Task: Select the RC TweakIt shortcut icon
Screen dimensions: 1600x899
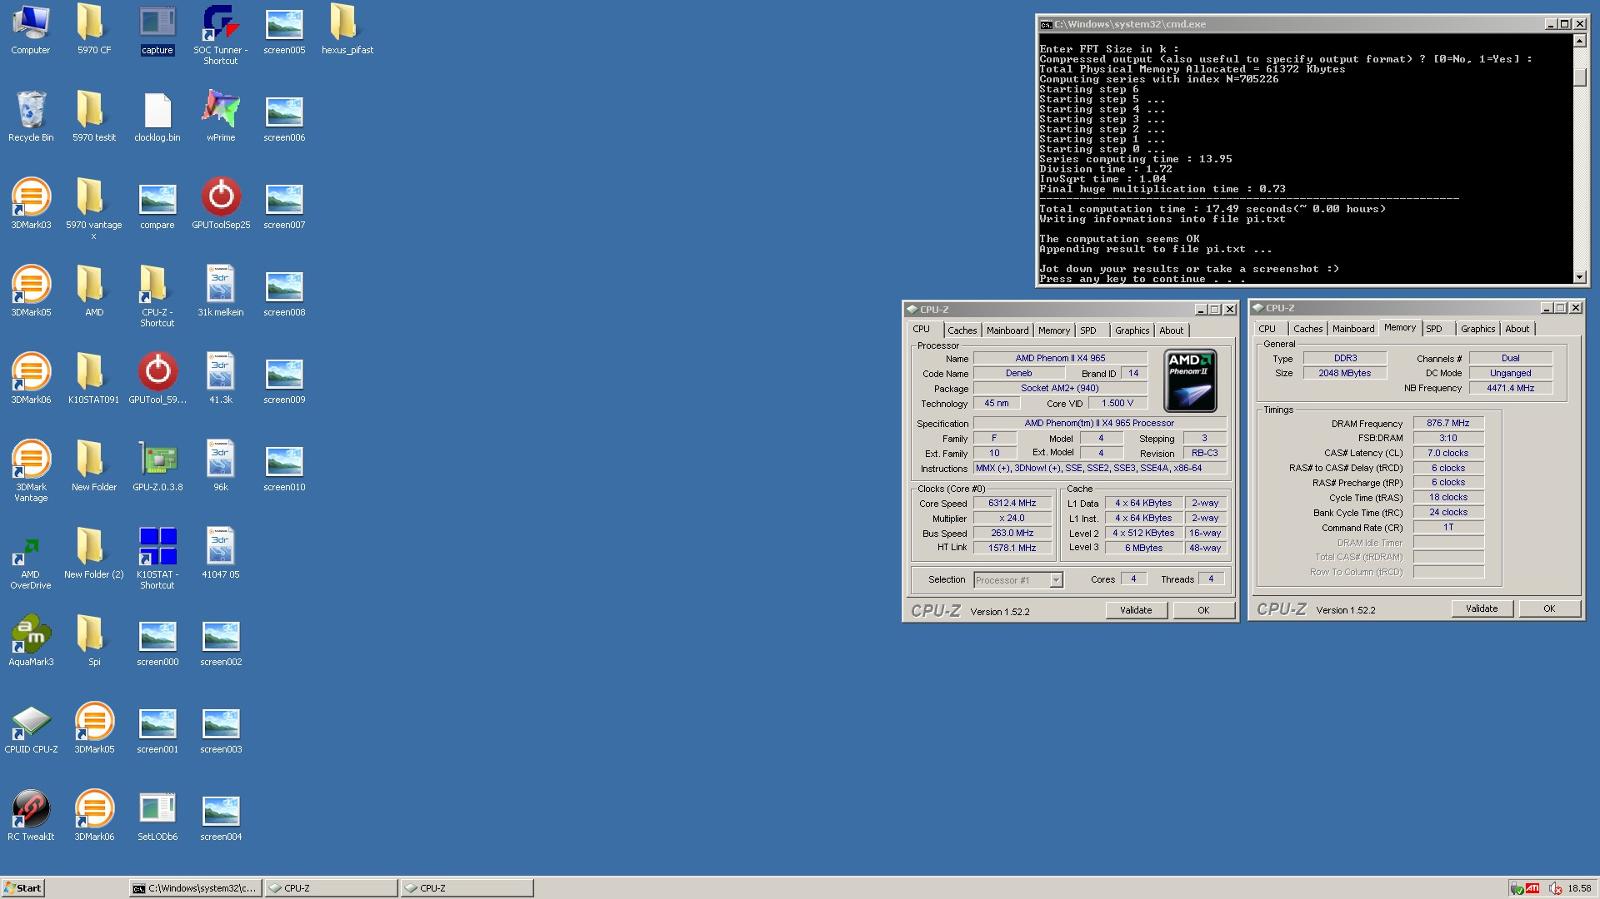Action: point(30,816)
